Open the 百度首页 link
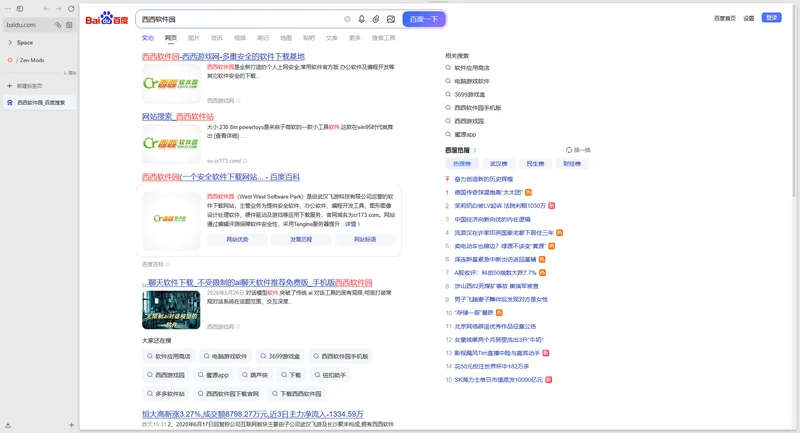This screenshot has height=433, width=800. tap(724, 18)
